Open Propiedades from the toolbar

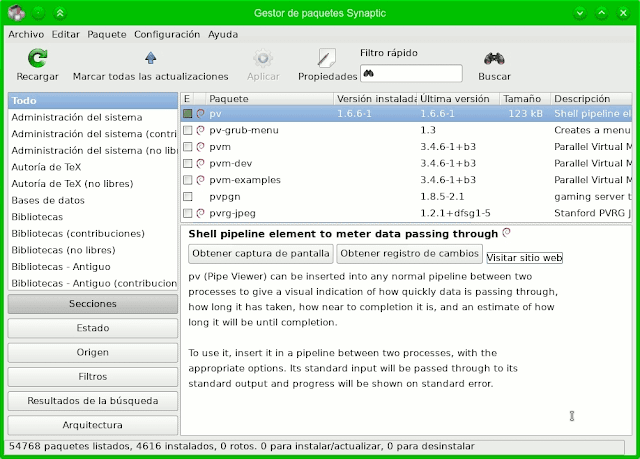327,65
